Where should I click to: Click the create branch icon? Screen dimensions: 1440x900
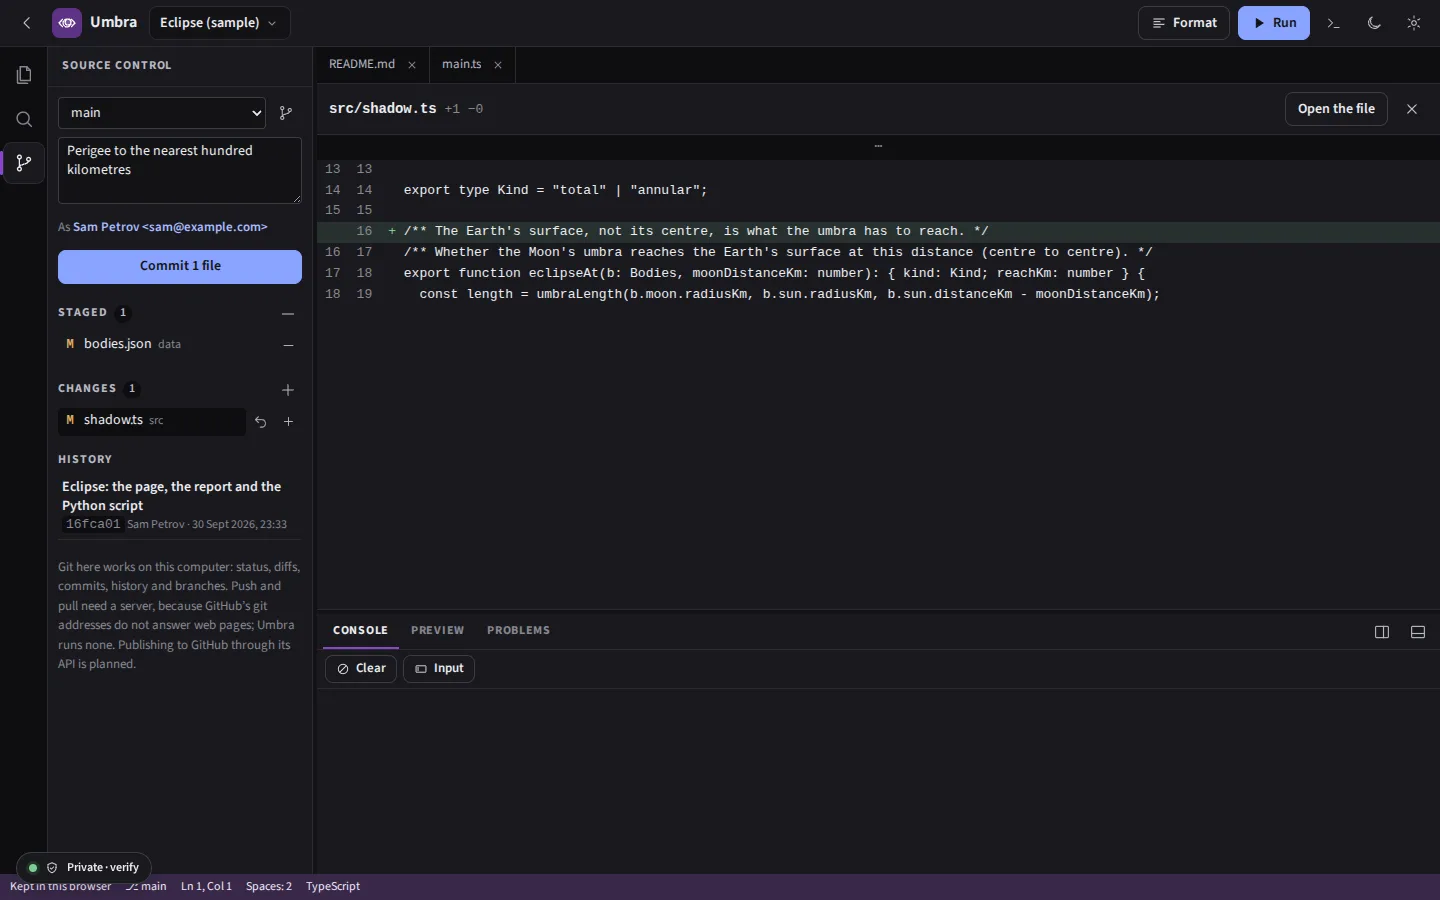(x=286, y=113)
